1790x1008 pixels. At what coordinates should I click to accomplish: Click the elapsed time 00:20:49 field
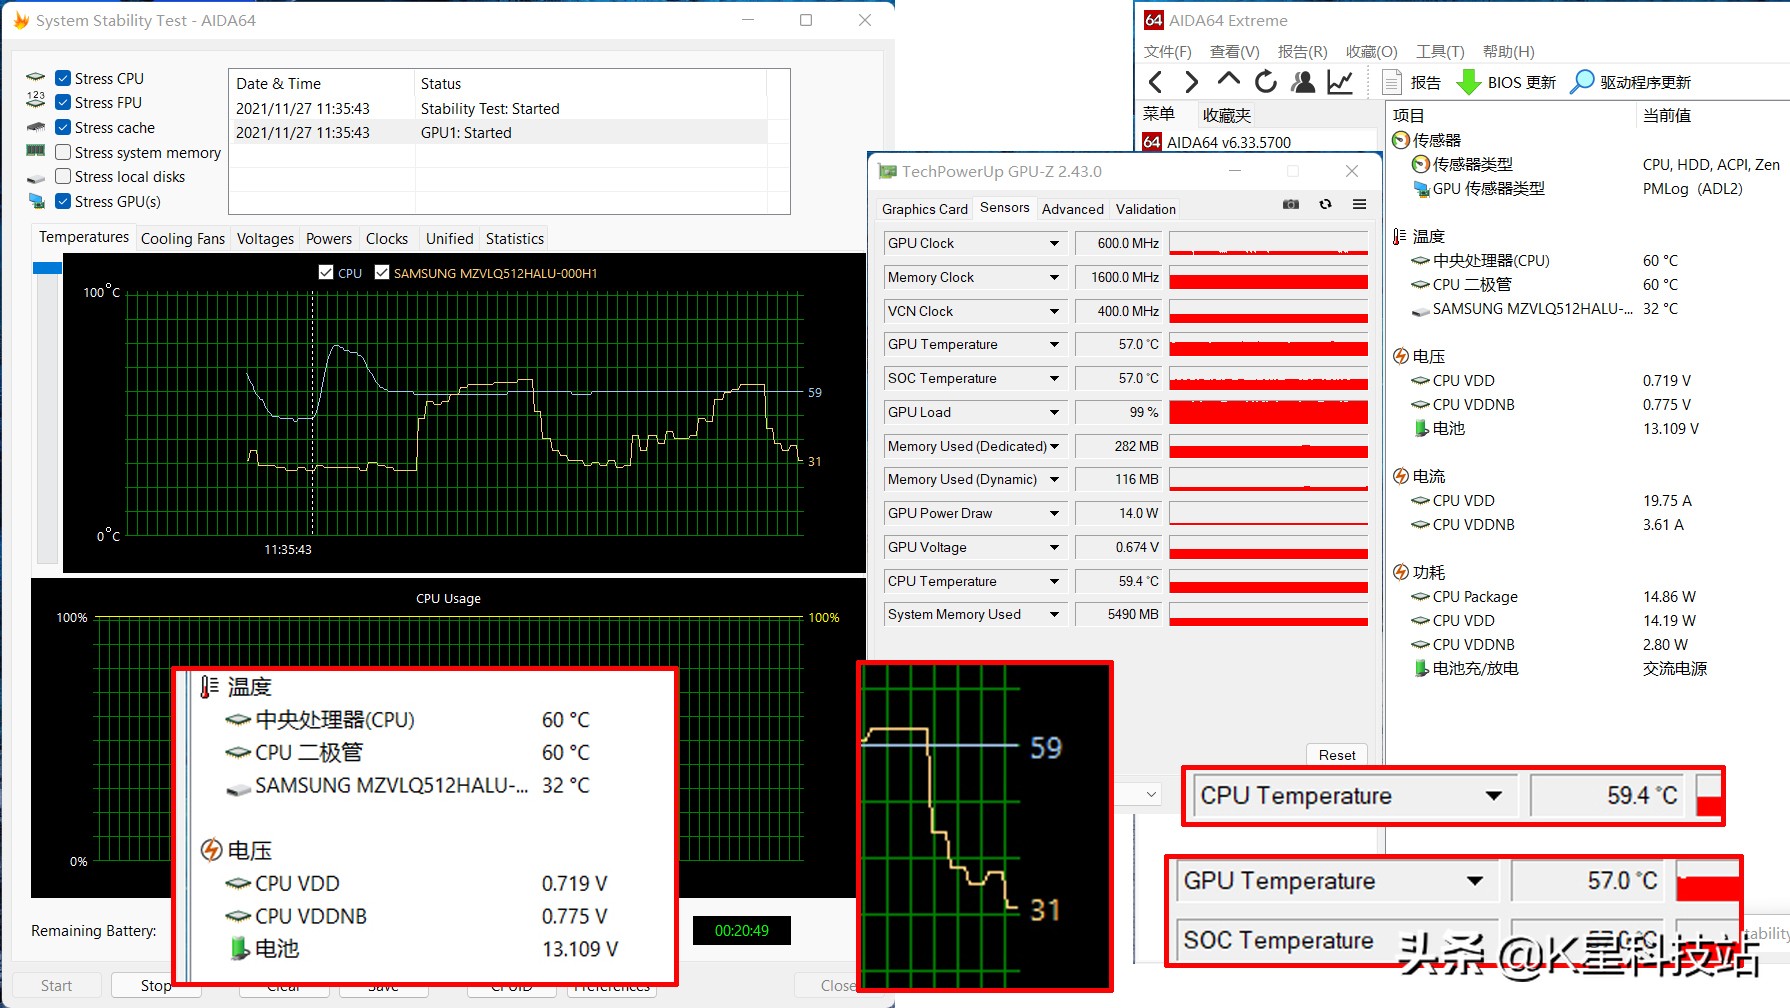point(741,930)
